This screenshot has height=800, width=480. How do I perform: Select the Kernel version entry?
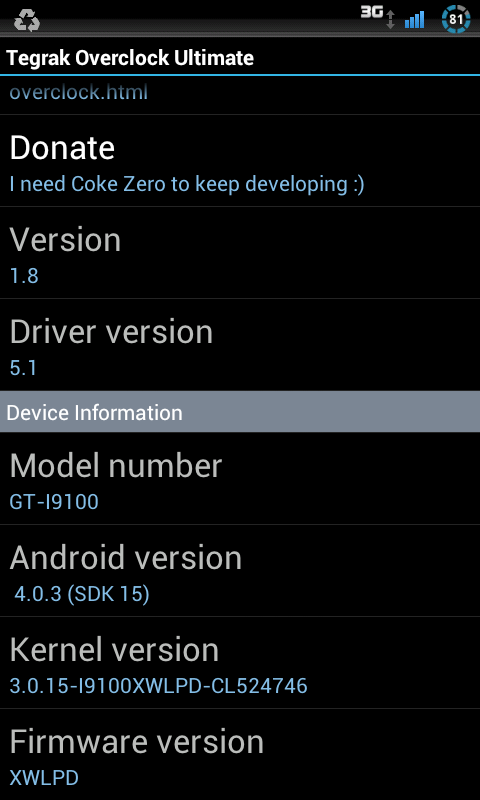pyautogui.click(x=240, y=663)
